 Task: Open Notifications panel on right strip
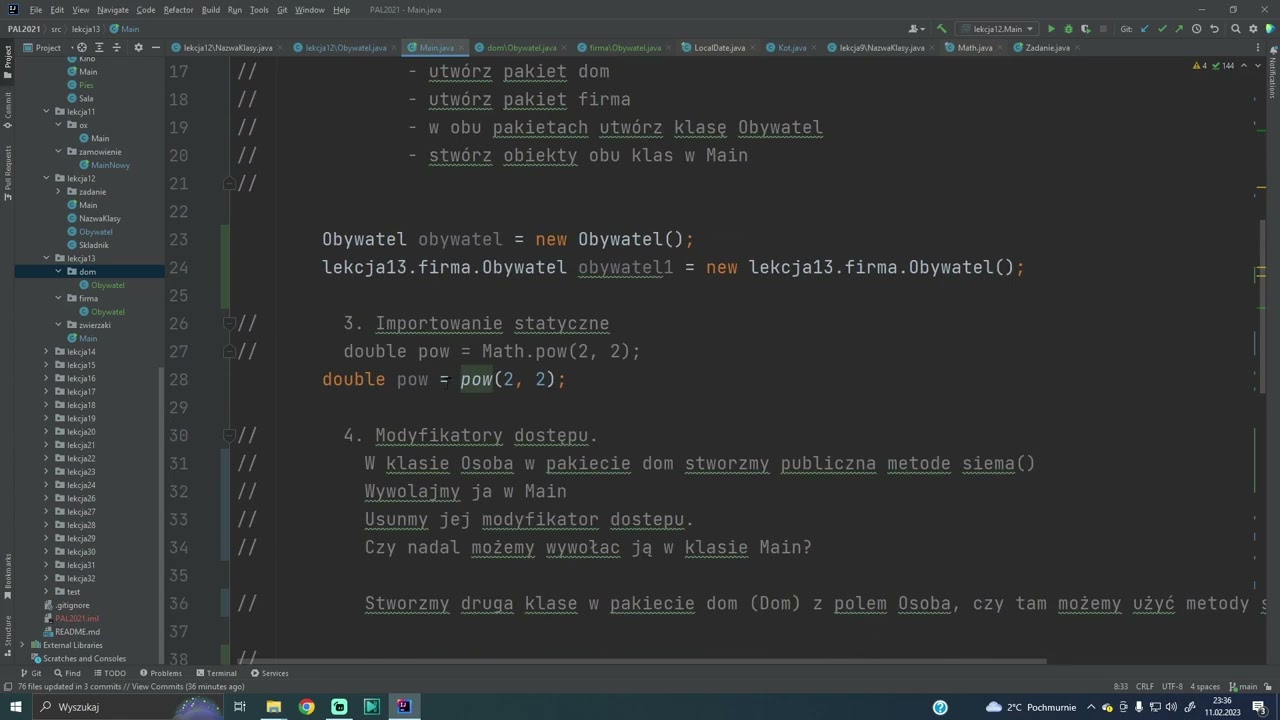[1272, 72]
